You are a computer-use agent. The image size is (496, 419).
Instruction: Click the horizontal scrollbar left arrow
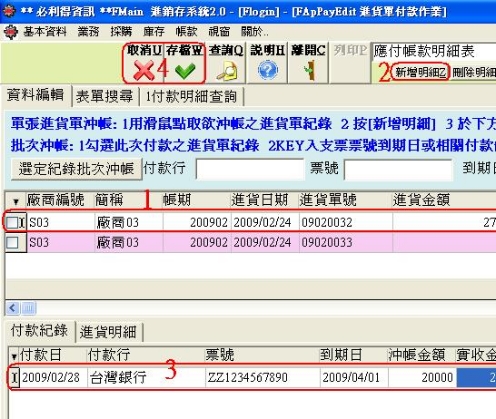(13, 308)
